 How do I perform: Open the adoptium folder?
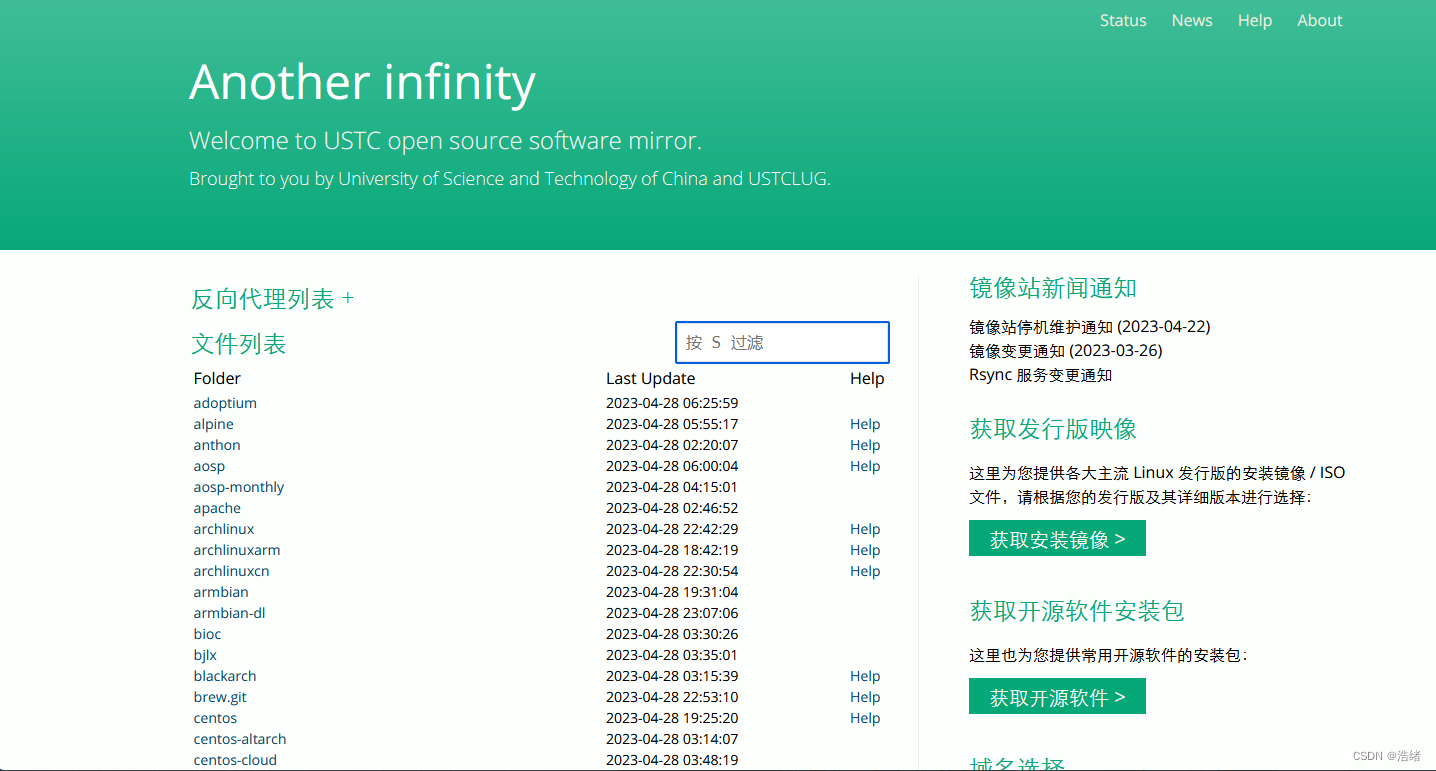click(225, 403)
